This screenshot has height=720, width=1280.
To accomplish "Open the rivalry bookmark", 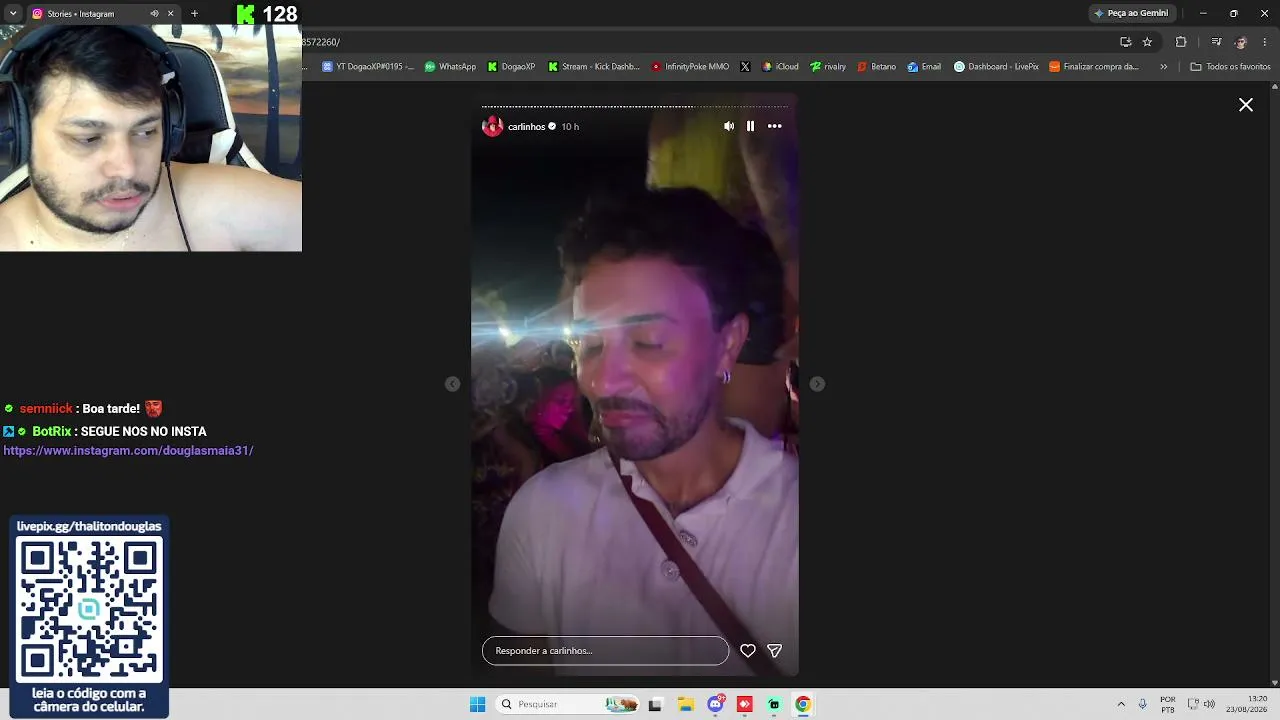I will (828, 67).
